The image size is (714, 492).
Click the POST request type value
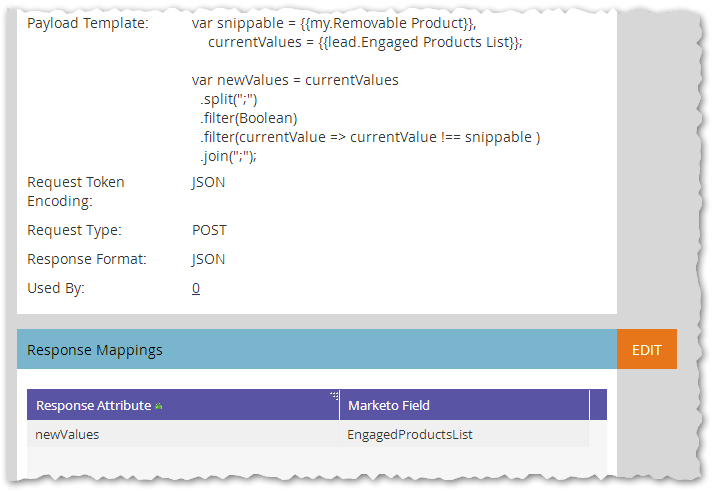(209, 230)
